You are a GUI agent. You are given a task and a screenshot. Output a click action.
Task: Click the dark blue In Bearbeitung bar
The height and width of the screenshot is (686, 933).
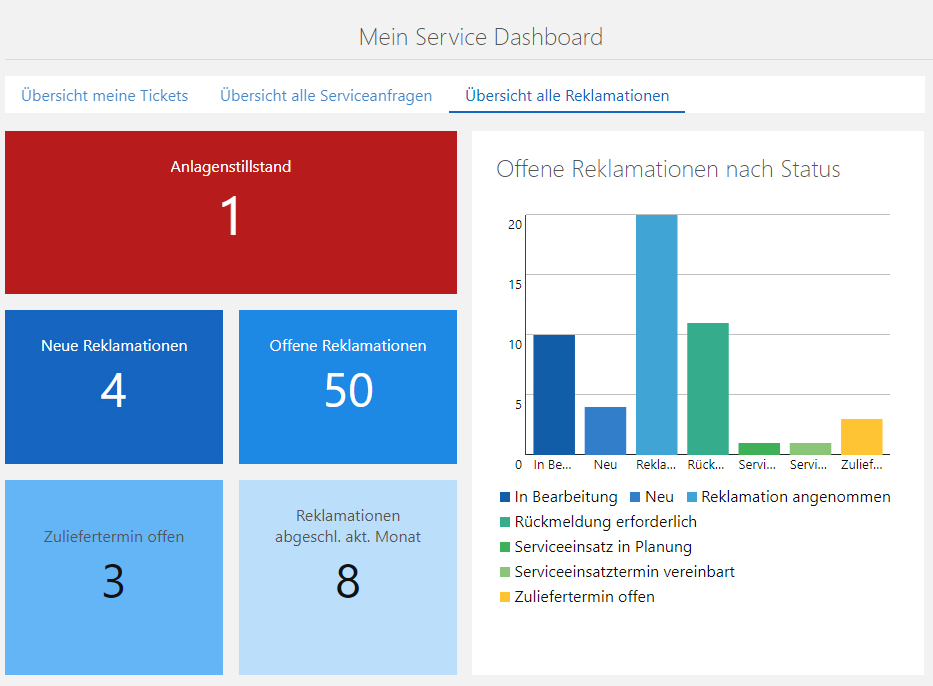click(x=554, y=394)
